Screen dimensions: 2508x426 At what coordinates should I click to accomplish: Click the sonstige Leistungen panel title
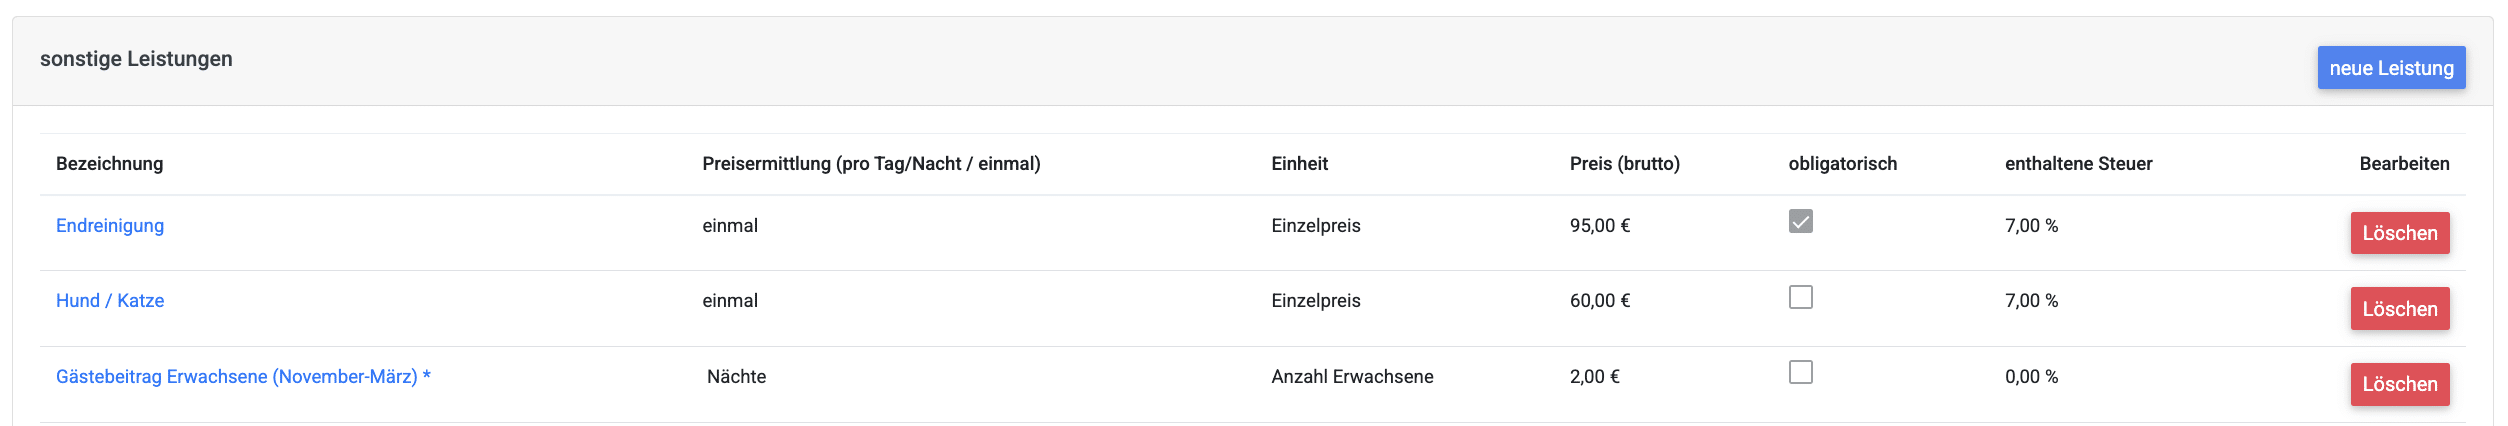[136, 59]
